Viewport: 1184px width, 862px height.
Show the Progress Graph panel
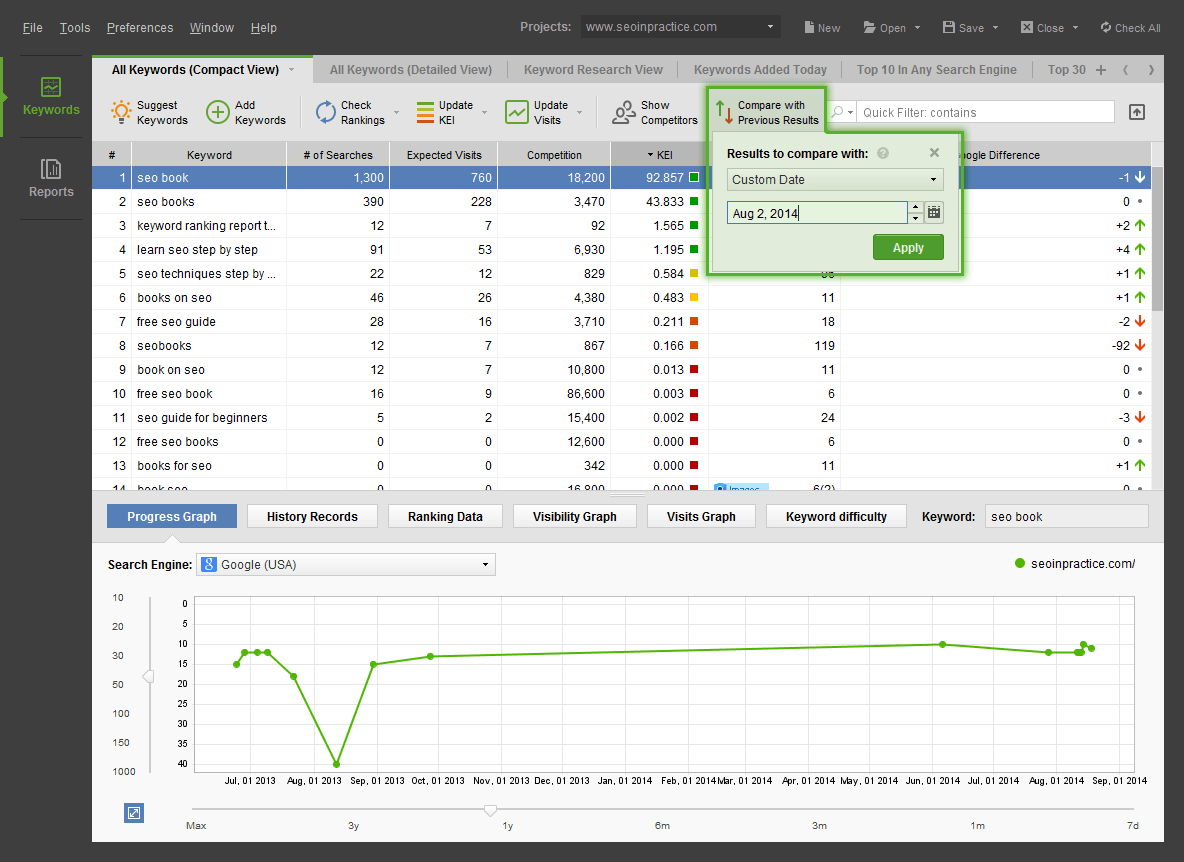coord(172,516)
